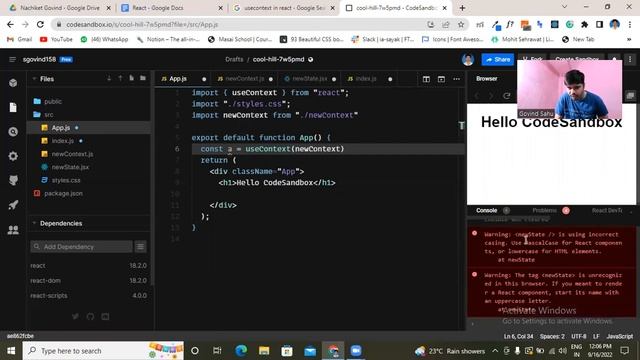Switch to newState.jsx editor tab
Image resolution: width=640 pixels, height=360 pixels.
pos(310,79)
